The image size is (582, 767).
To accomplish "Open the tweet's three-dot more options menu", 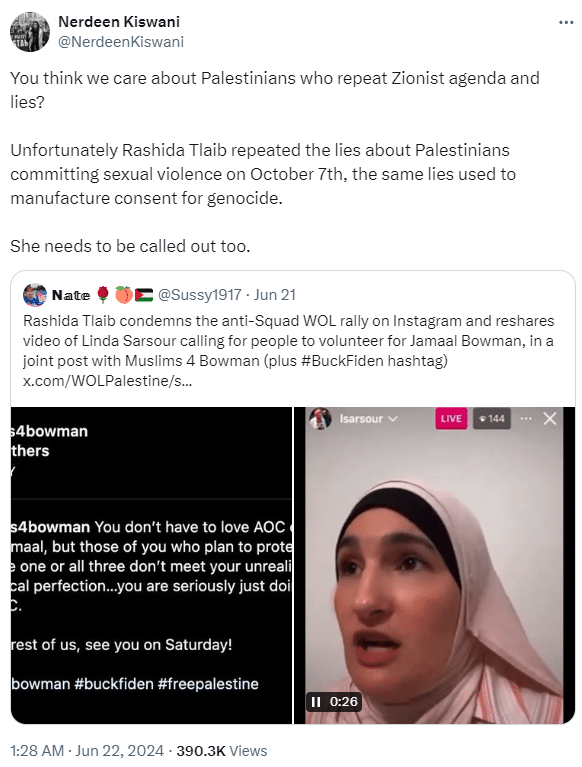I will 565,23.
